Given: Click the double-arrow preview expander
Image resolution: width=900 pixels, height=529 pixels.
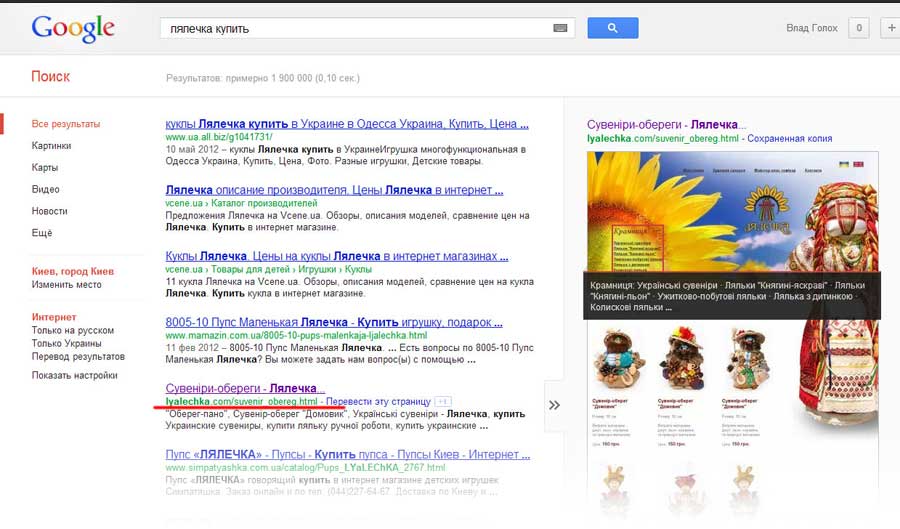Looking at the screenshot, I should tap(554, 405).
